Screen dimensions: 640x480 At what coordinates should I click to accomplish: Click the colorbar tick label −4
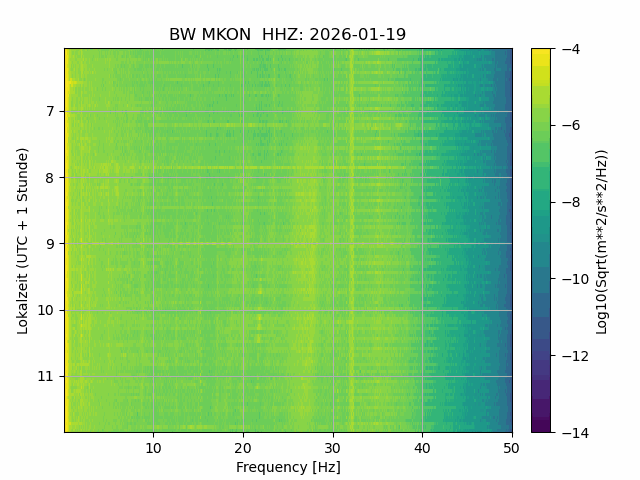[571, 49]
